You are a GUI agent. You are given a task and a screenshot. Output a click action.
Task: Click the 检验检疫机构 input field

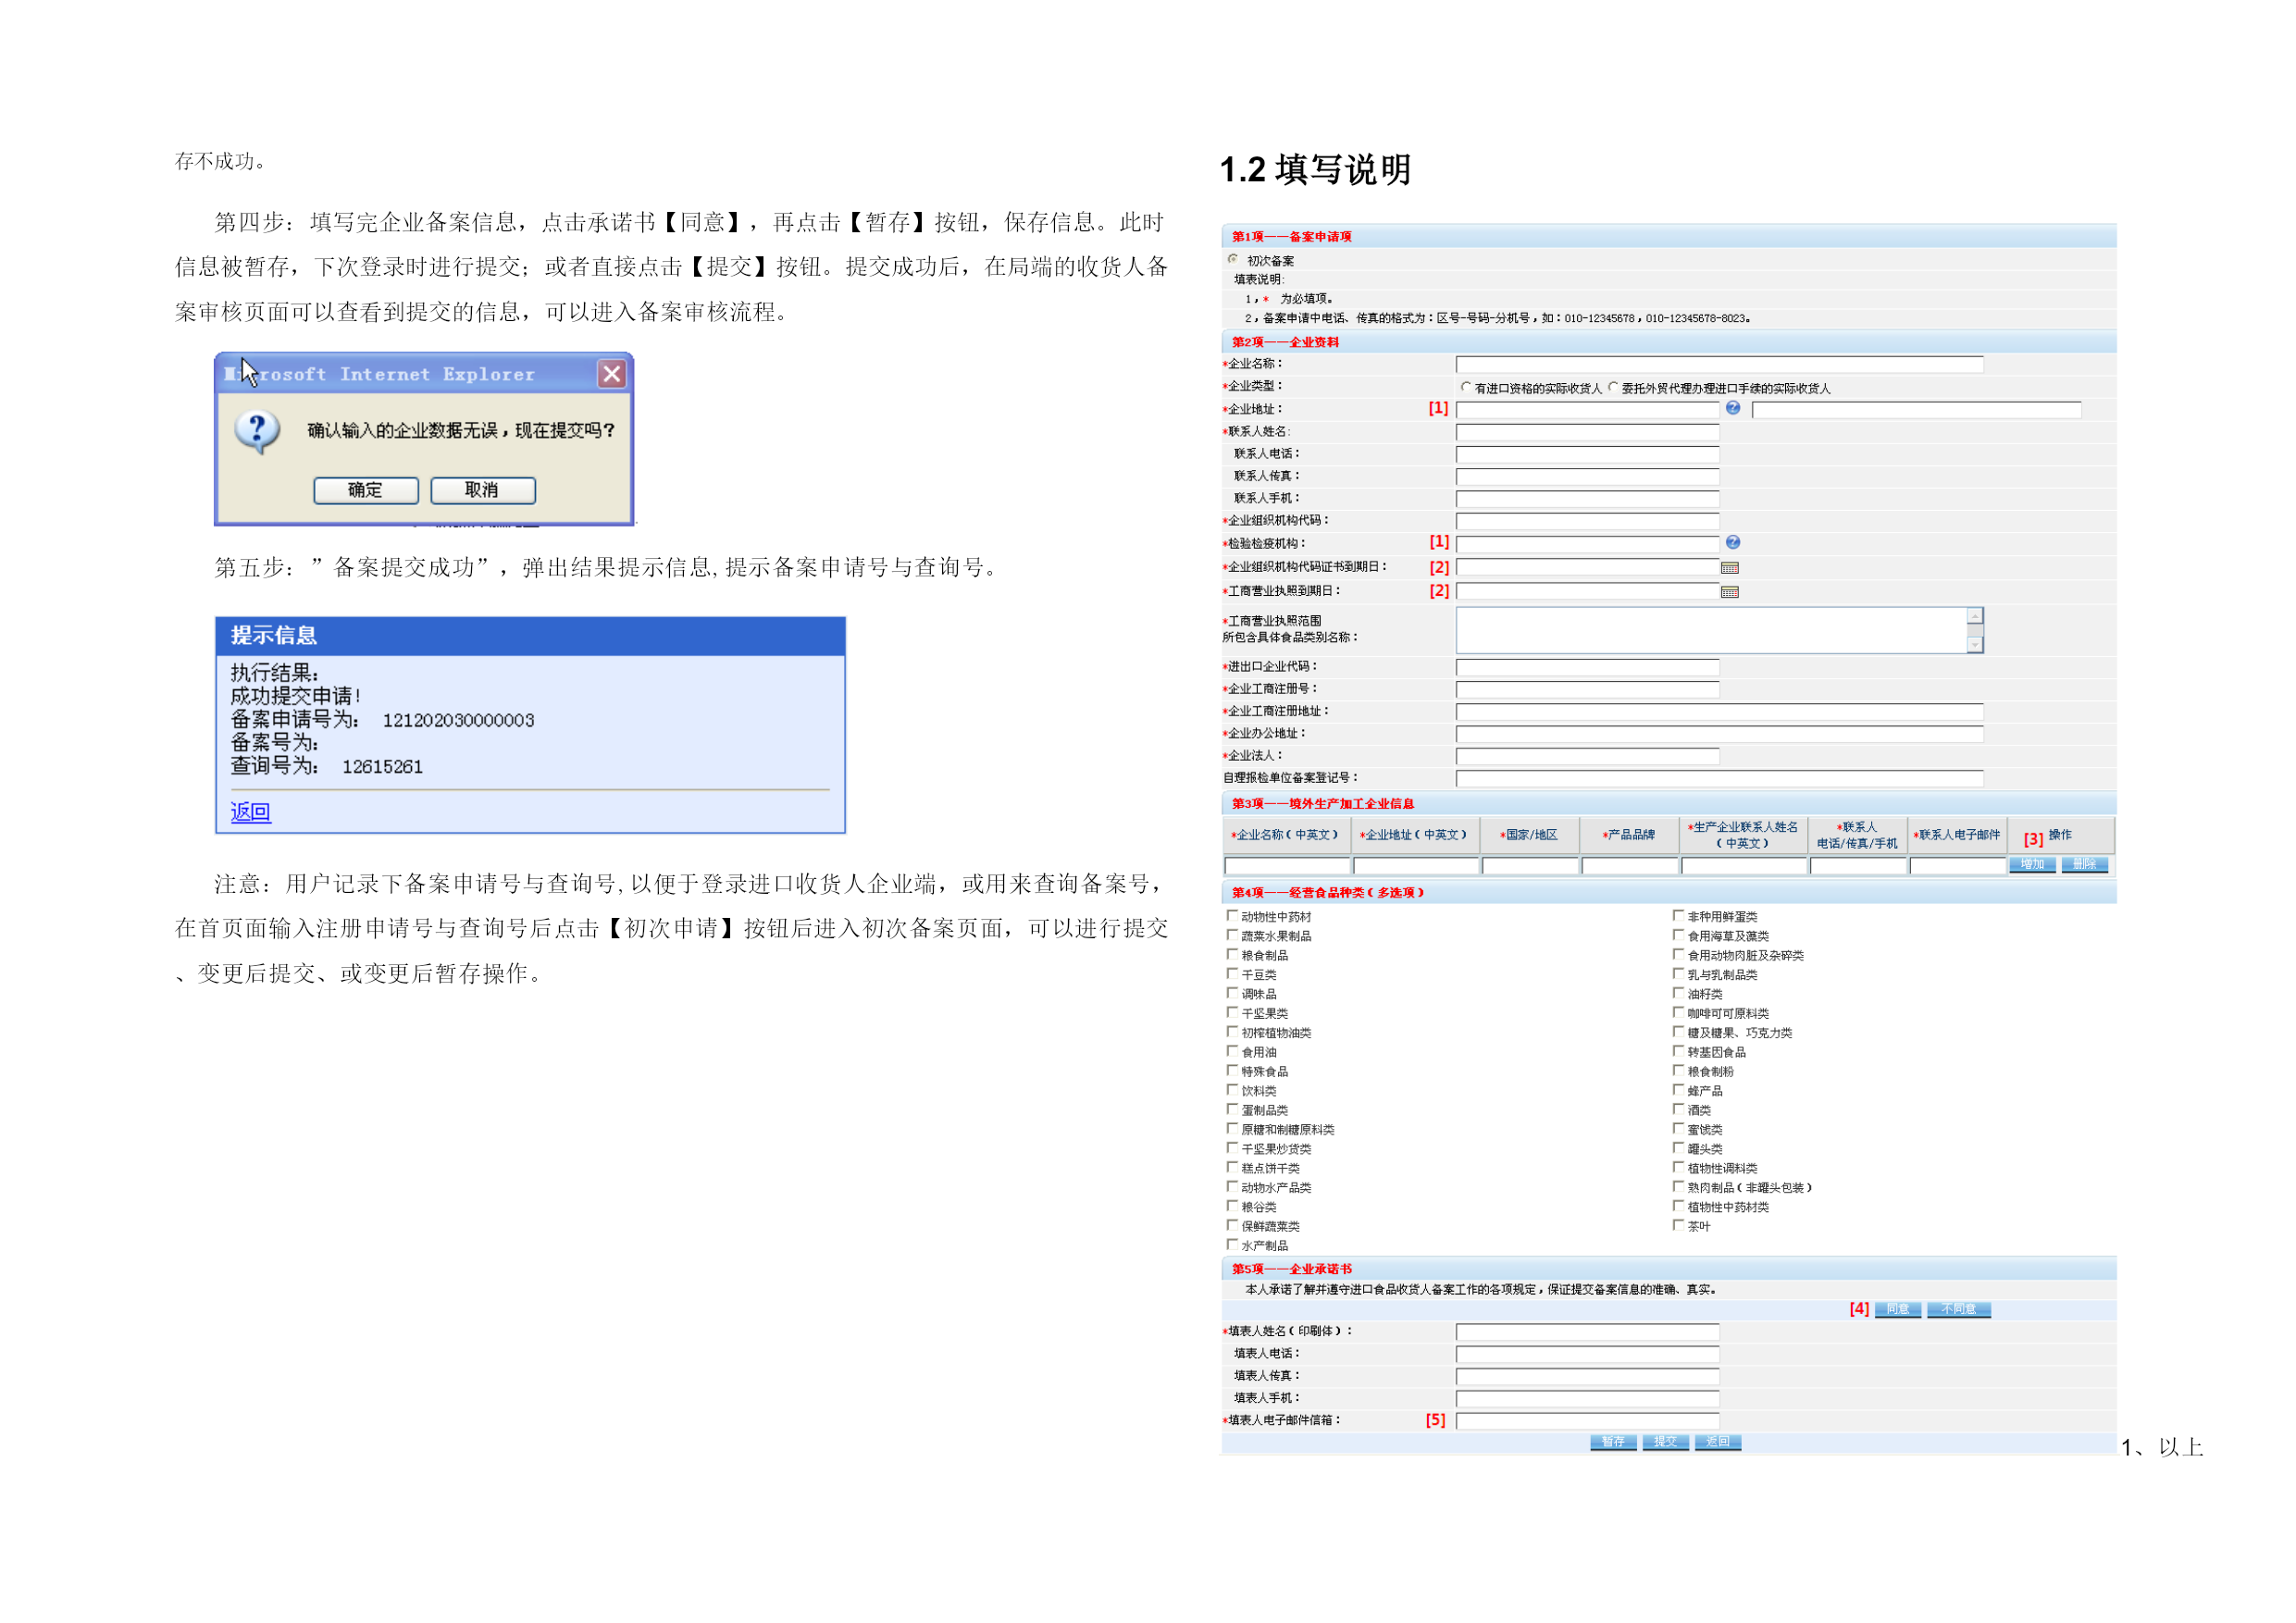[1587, 544]
